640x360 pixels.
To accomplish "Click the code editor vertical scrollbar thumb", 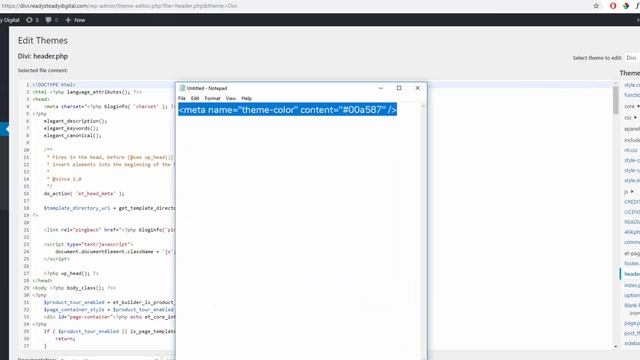I will [x=616, y=100].
